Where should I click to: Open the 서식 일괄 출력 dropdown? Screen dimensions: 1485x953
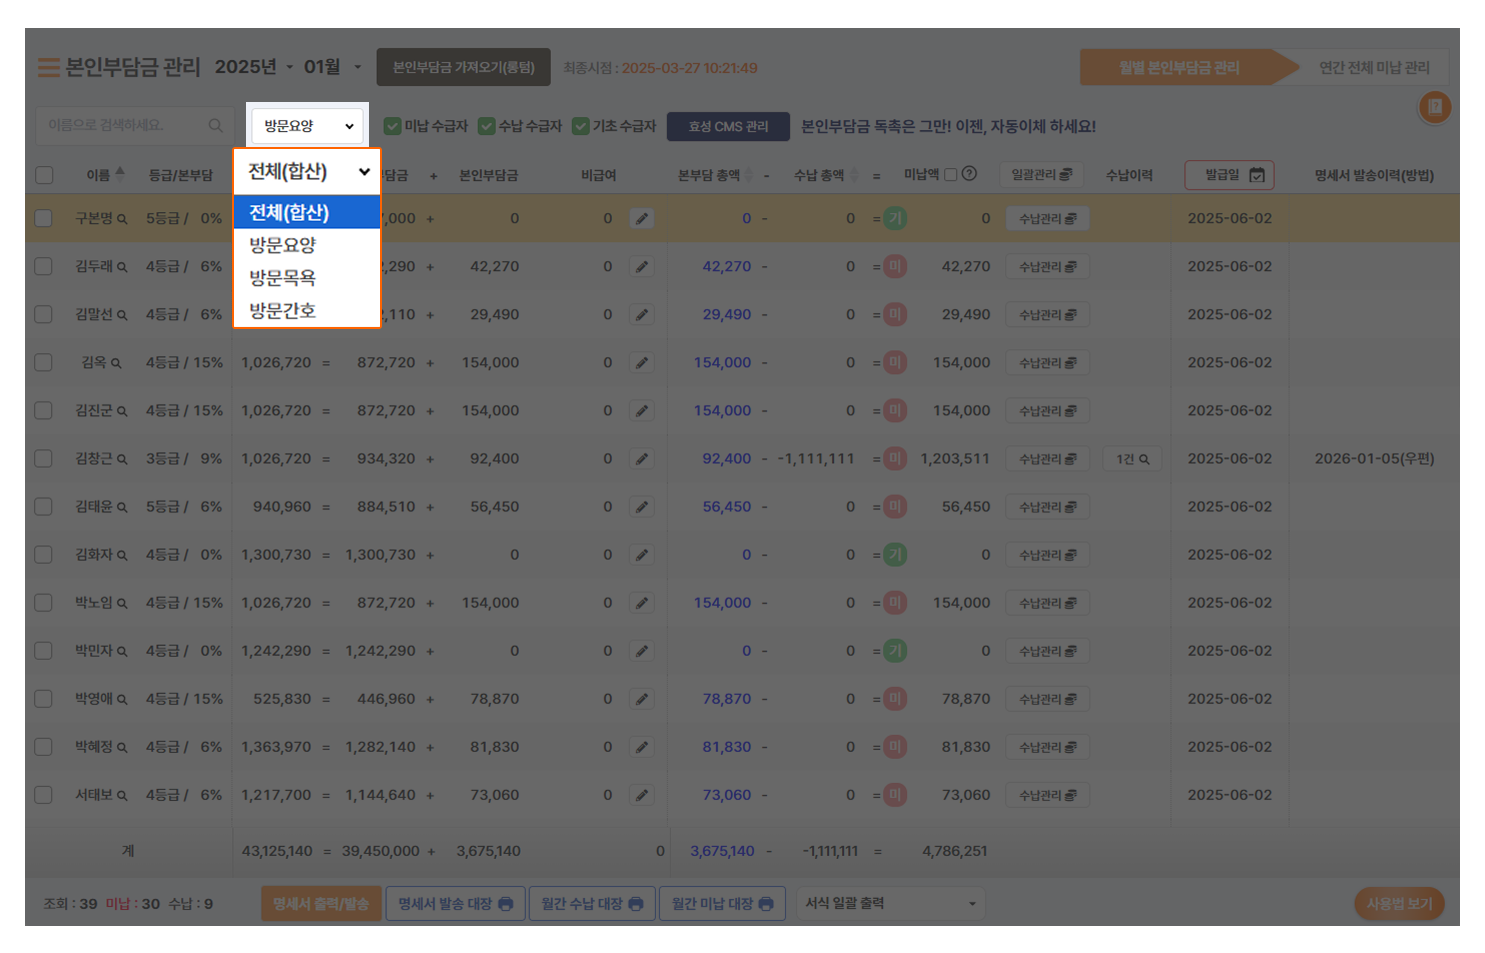tap(890, 904)
